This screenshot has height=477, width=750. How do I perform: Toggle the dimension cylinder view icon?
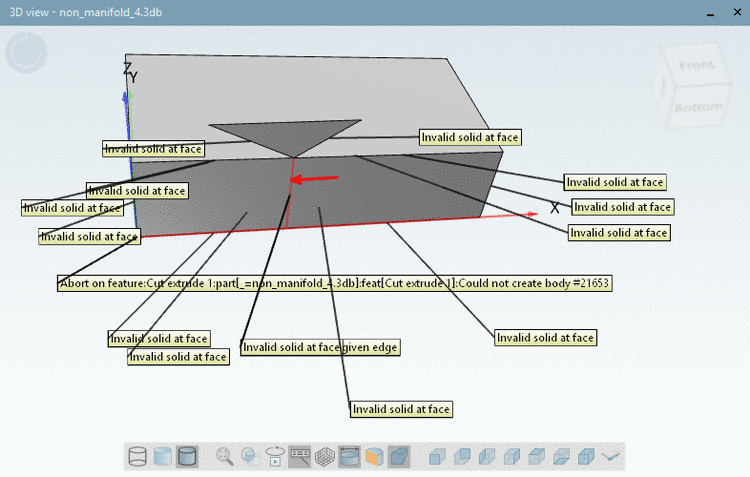pos(350,456)
